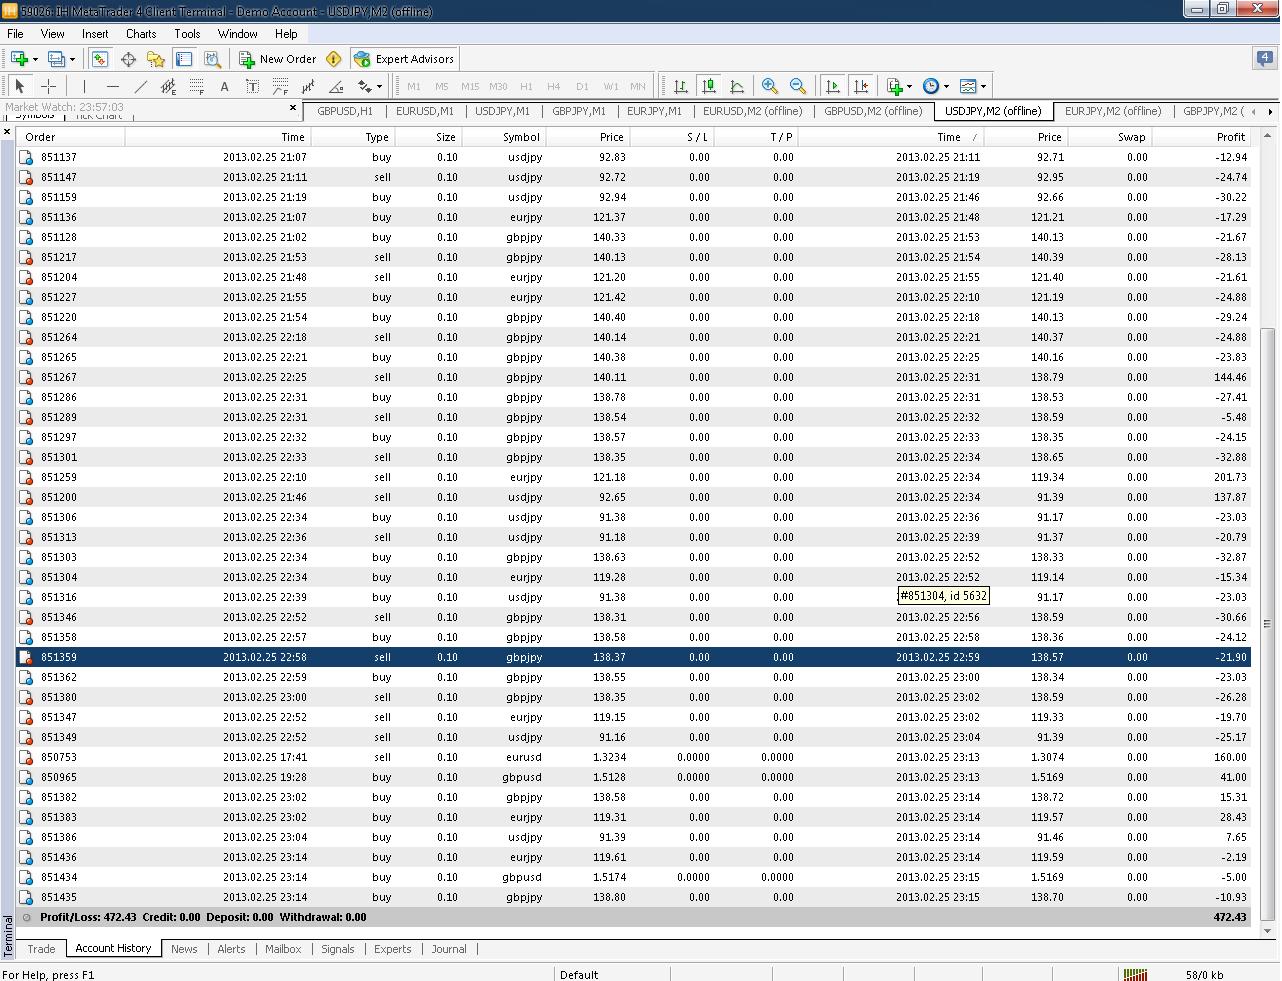1282x981 pixels.
Task: Open the Charts menu
Action: point(141,33)
